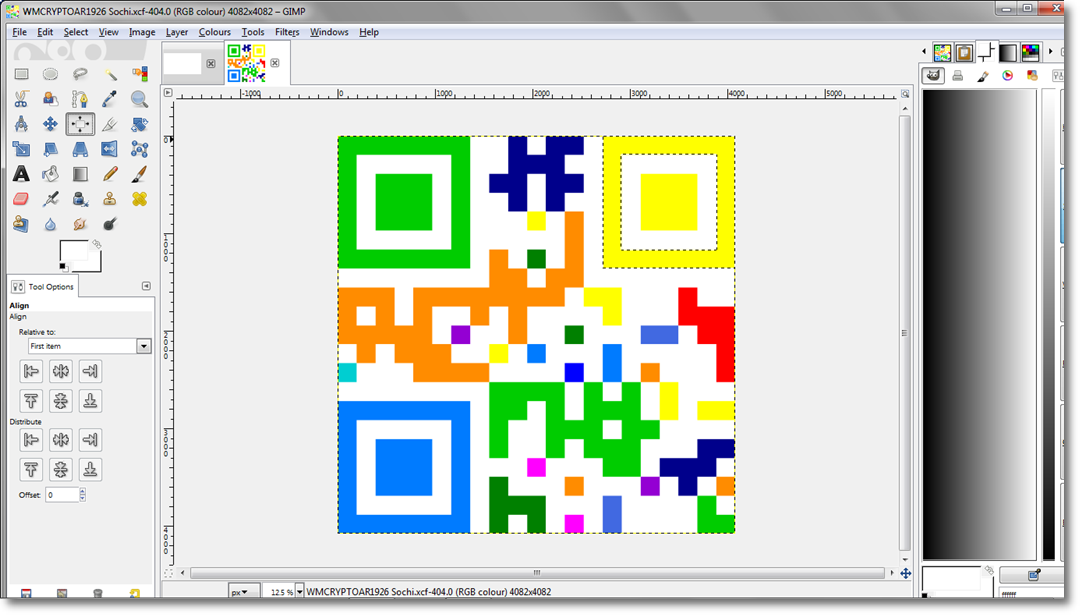Select the Ellipse Select tool
Image resolution: width=1080 pixels, height=615 pixels.
(50, 74)
